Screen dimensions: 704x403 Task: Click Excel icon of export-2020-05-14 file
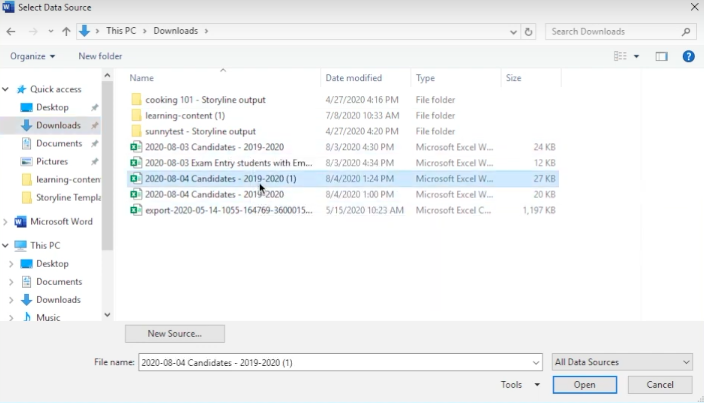point(136,210)
